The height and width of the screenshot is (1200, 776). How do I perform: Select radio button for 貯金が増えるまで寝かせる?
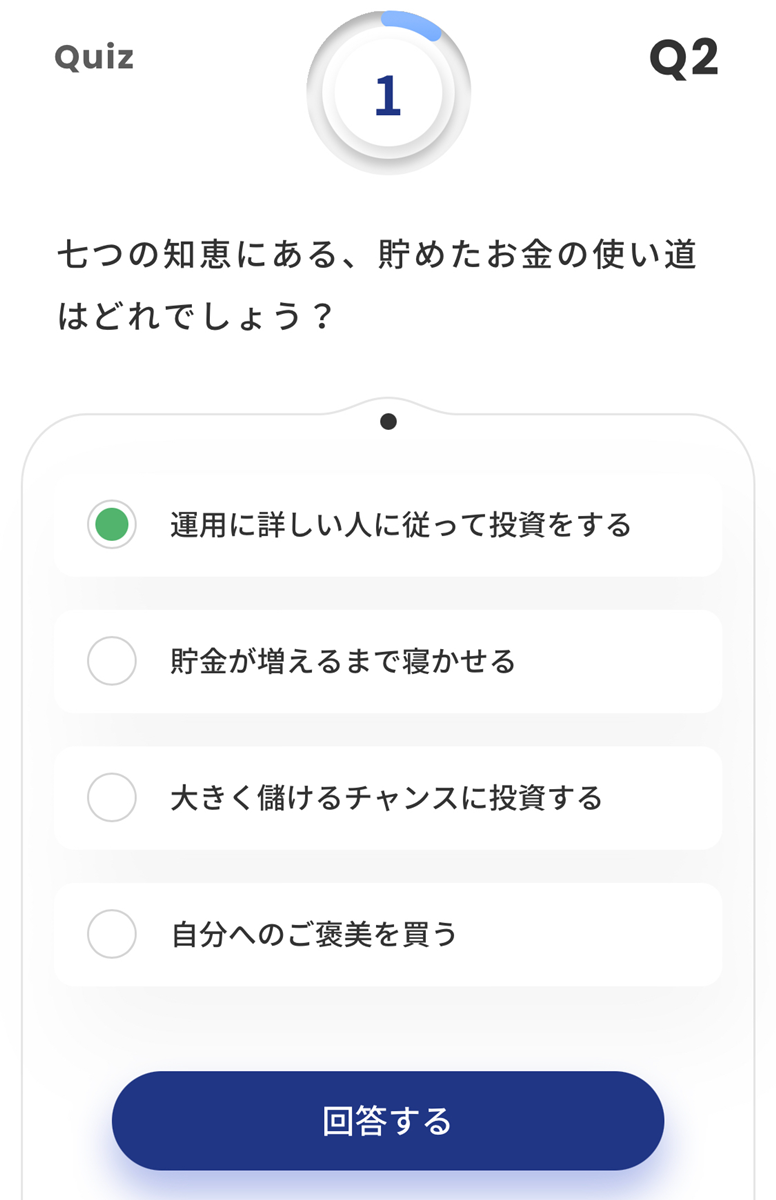[x=111, y=661]
